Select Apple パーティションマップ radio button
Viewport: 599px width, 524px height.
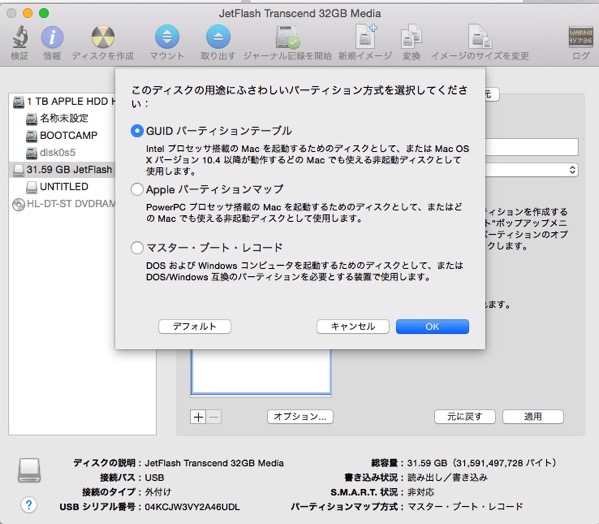point(137,189)
